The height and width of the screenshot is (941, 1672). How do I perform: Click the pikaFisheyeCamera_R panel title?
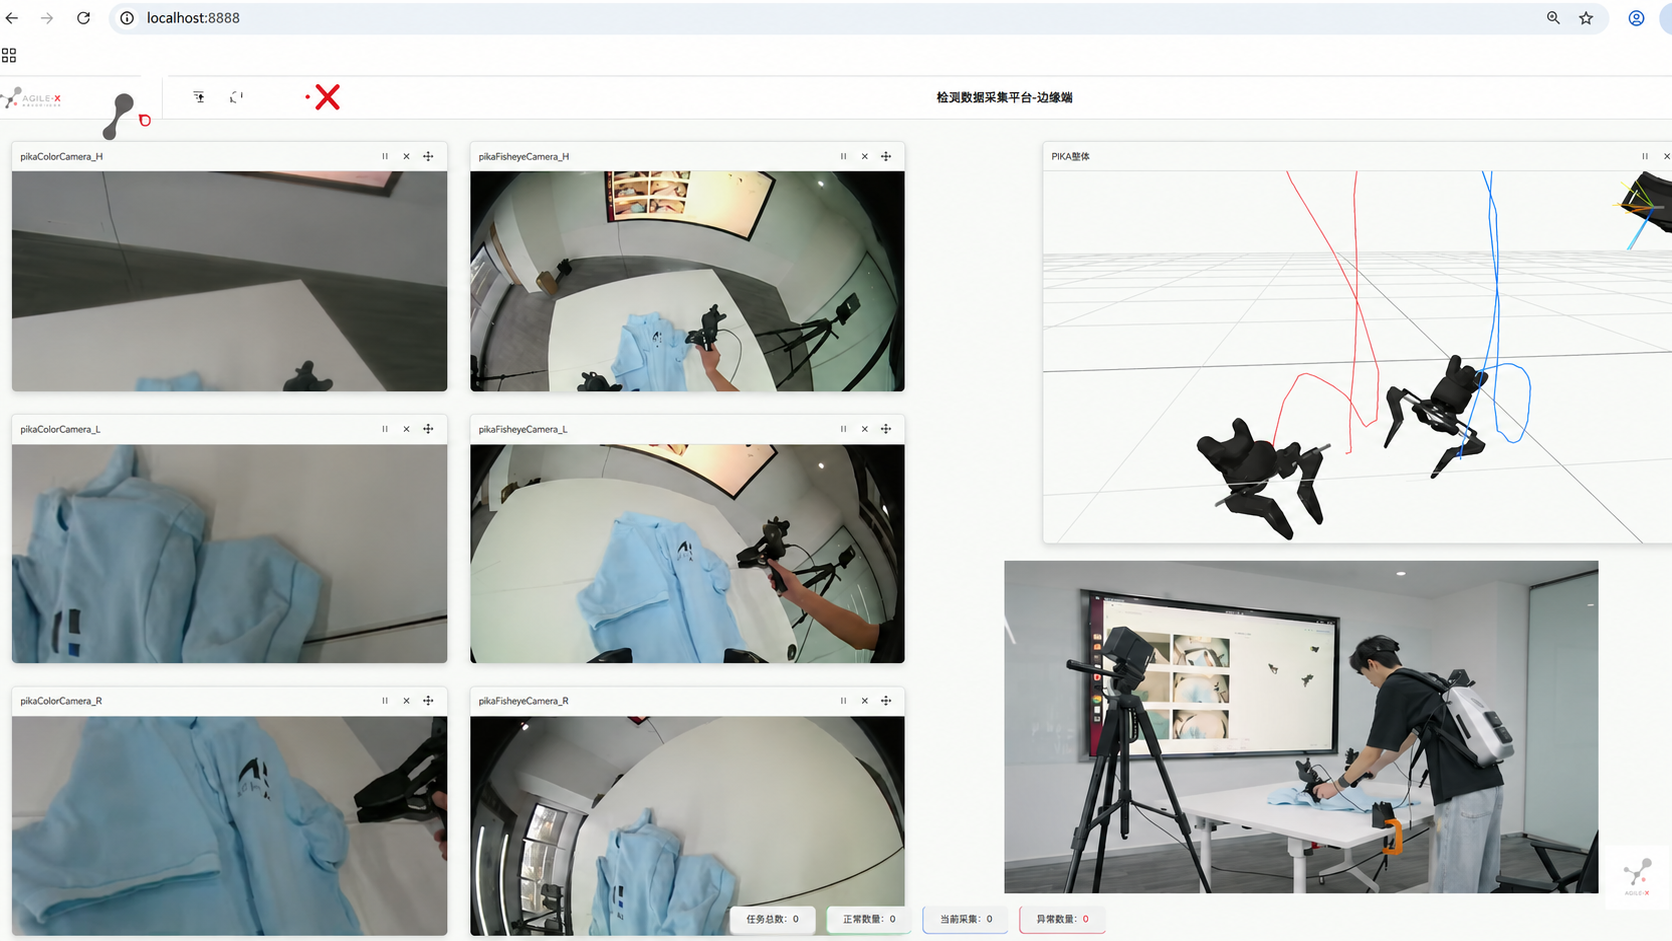(523, 701)
